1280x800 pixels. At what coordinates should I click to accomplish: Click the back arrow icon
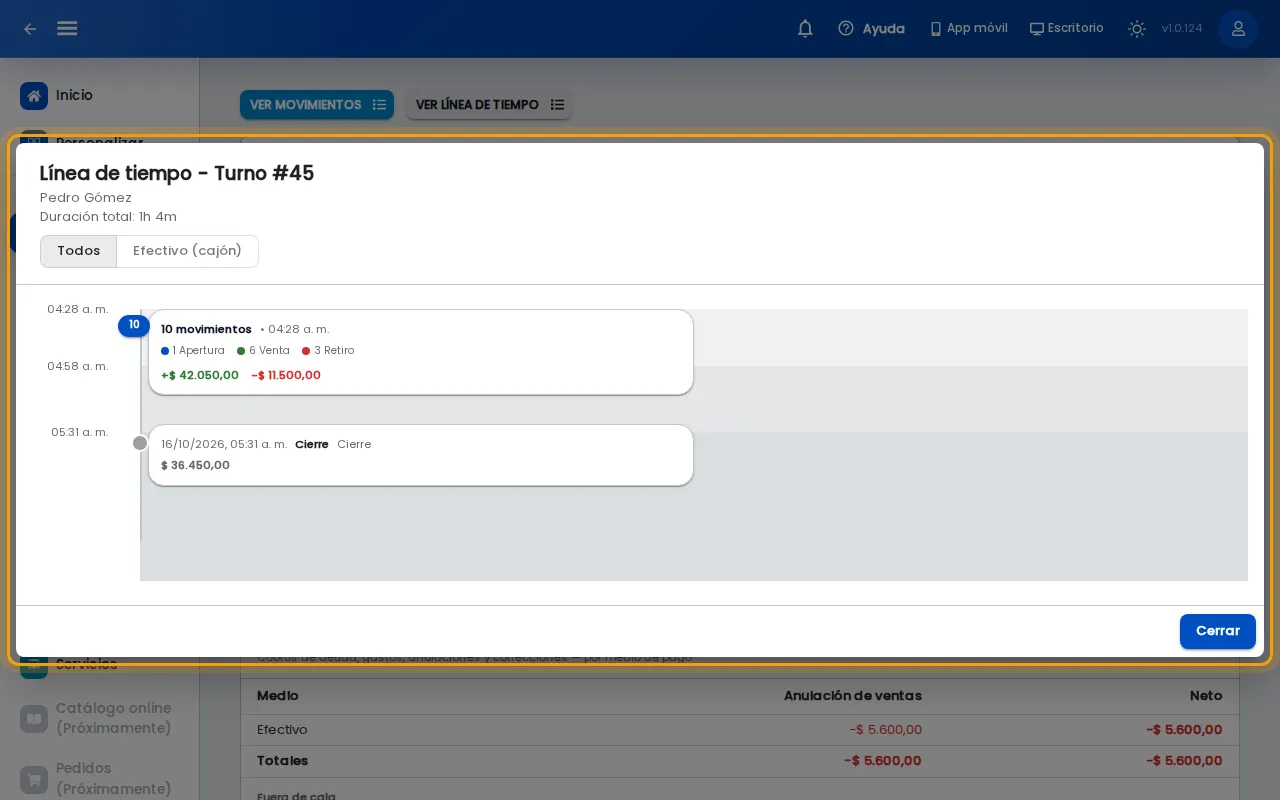[x=30, y=29]
